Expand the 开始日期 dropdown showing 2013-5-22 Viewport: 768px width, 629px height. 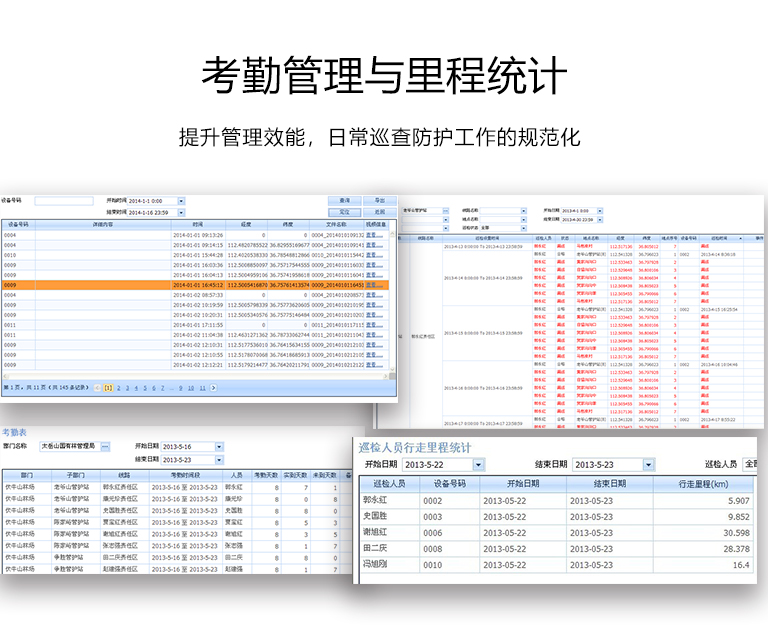[478, 465]
